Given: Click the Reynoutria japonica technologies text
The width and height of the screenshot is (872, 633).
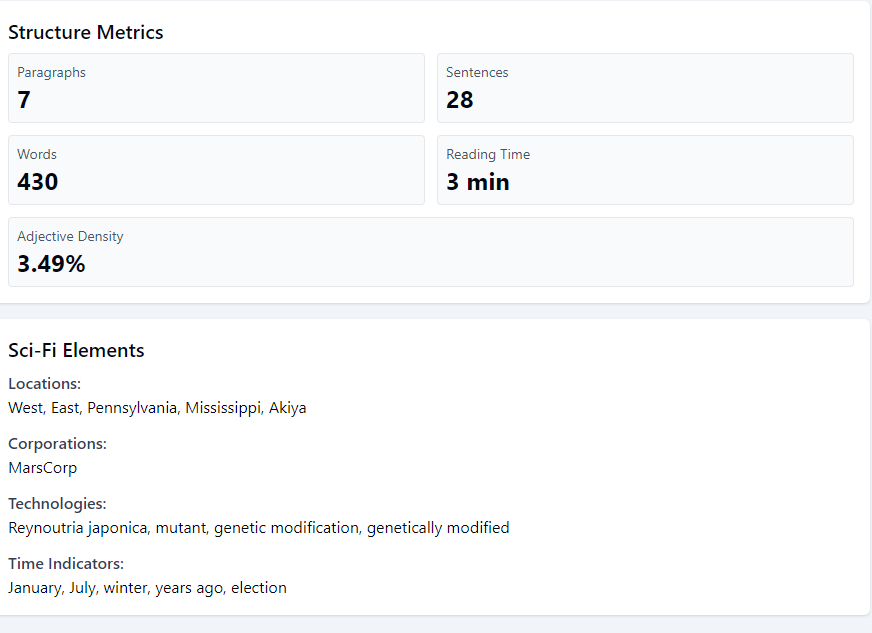Looking at the screenshot, I should (258, 528).
